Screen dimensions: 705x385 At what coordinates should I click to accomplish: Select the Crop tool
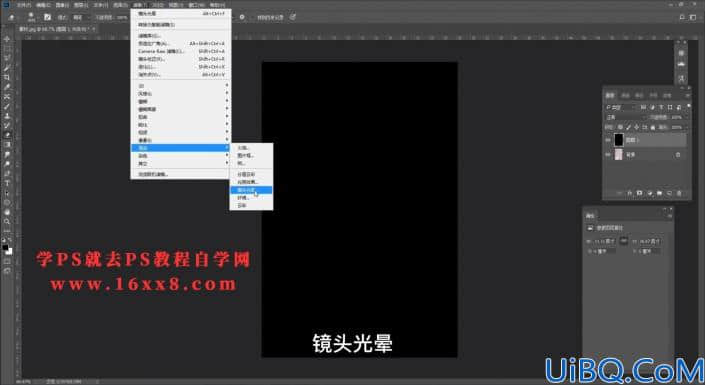(7, 77)
